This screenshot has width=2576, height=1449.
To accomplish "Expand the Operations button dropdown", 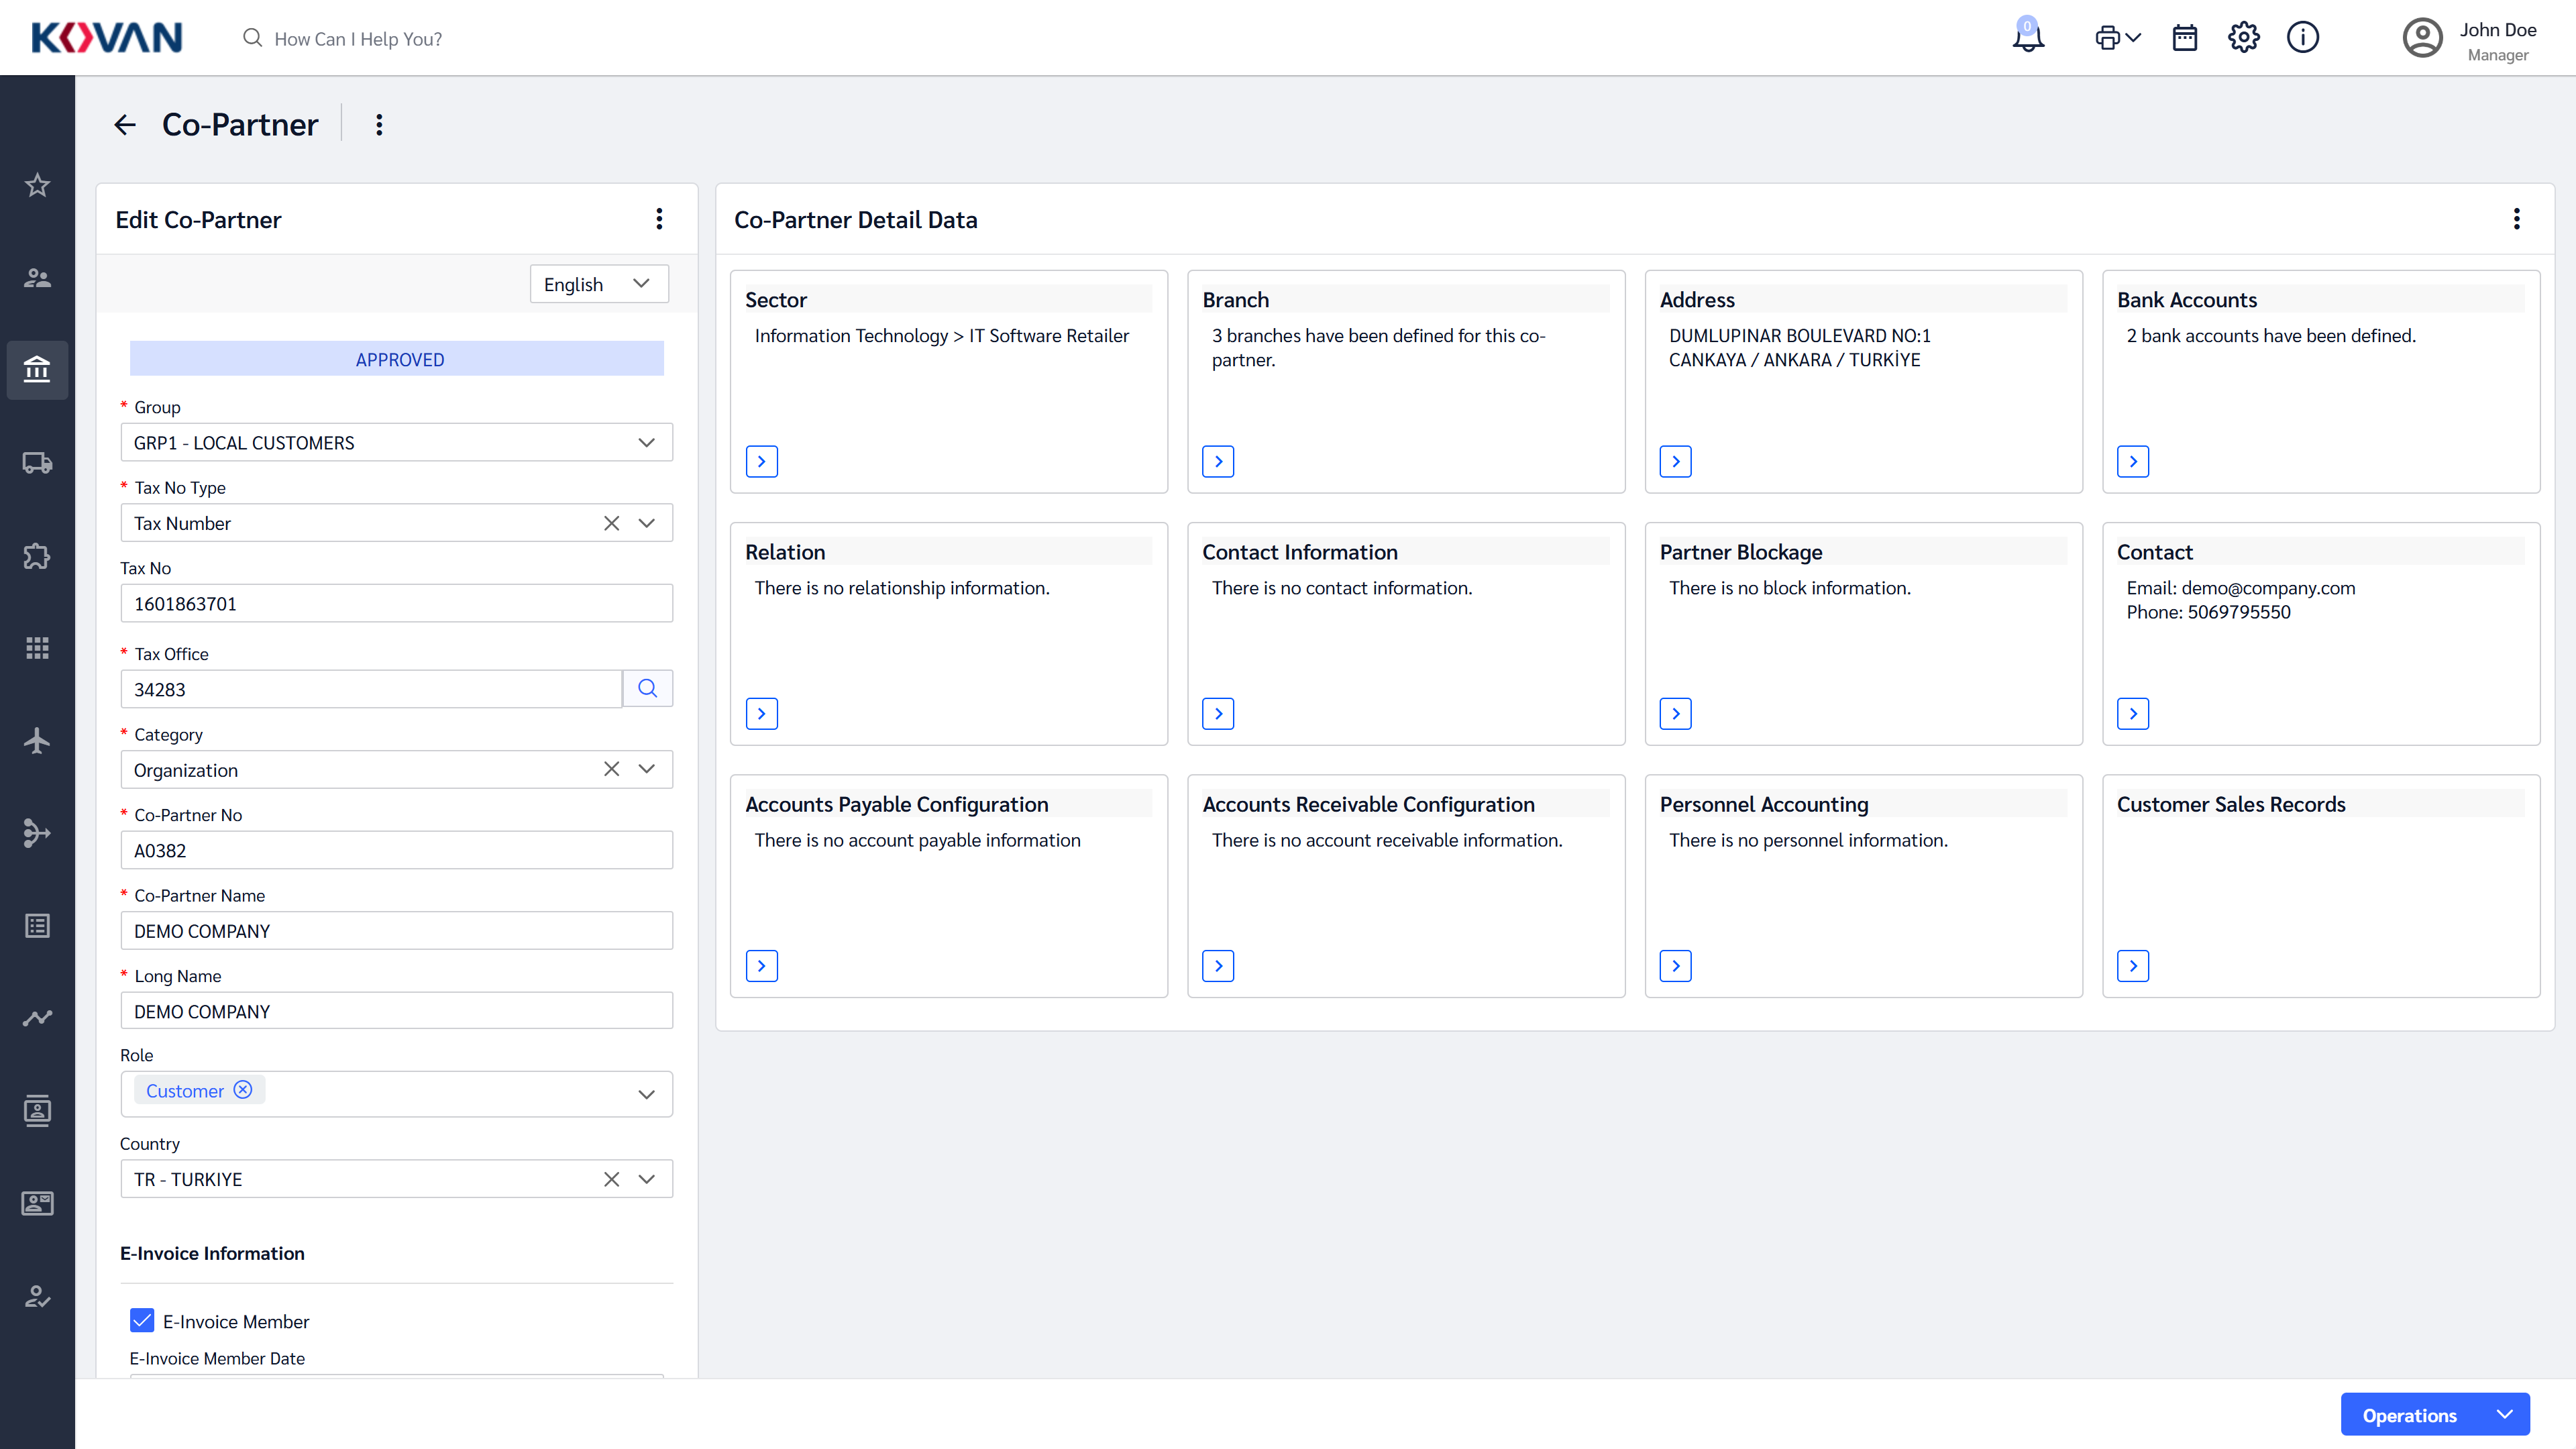I will [x=2505, y=1415].
